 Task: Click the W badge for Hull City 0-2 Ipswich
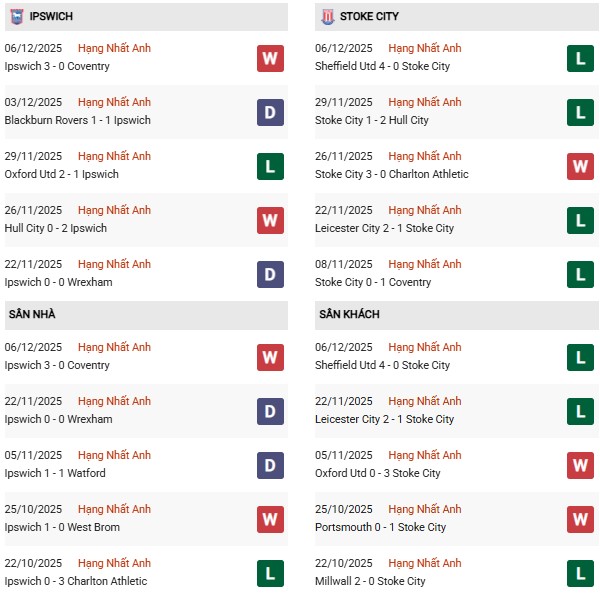tap(270, 220)
